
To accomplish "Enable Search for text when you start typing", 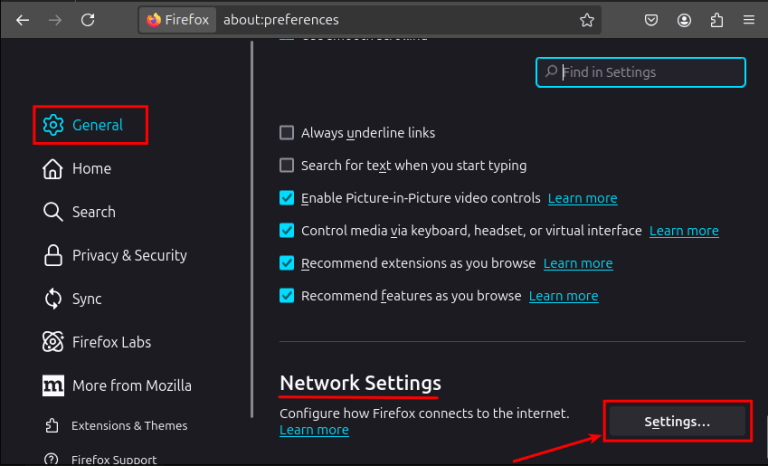I will (x=287, y=165).
